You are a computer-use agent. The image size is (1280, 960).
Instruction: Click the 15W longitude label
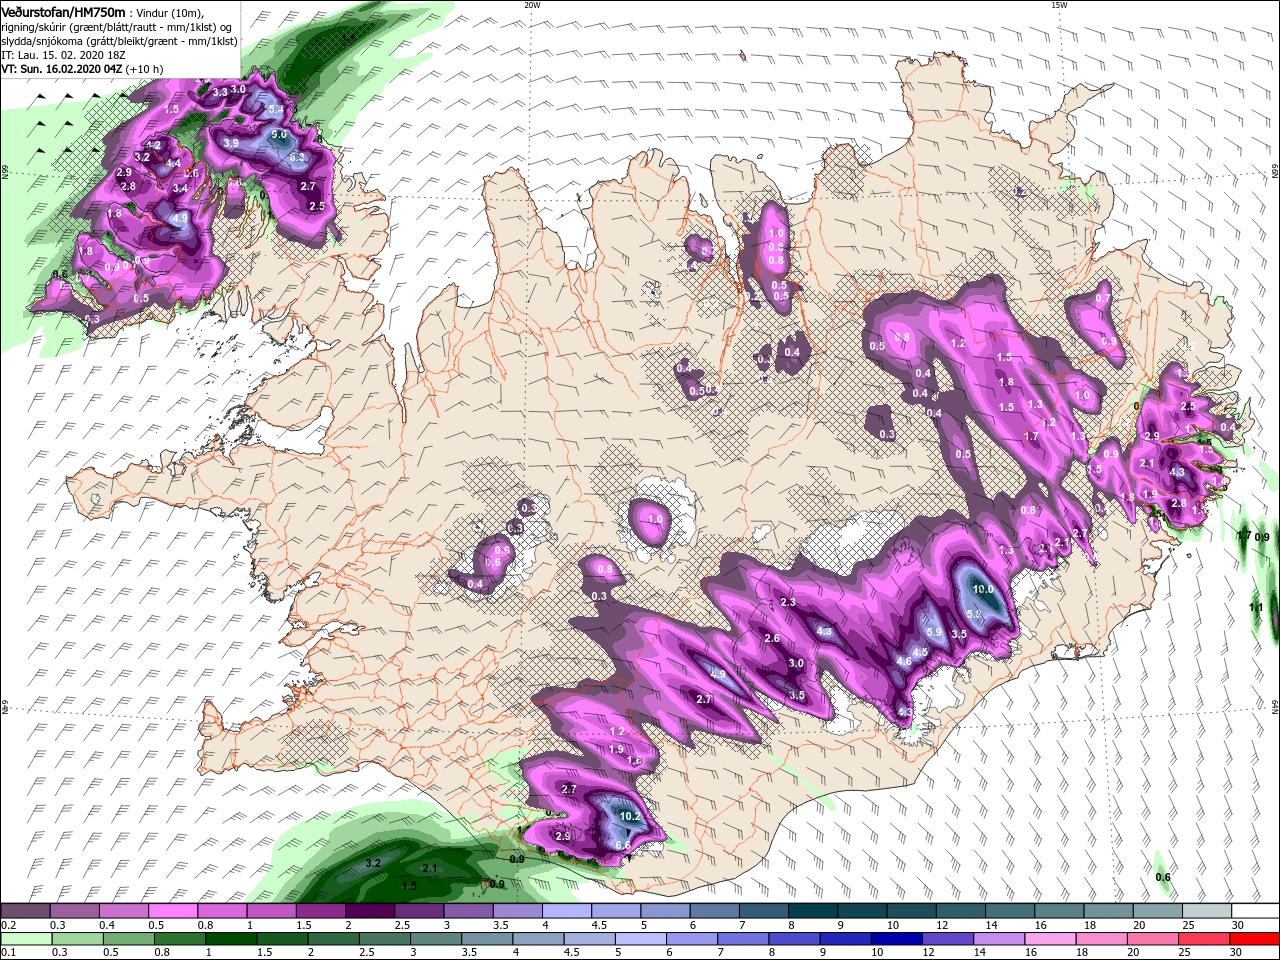tap(1059, 5)
